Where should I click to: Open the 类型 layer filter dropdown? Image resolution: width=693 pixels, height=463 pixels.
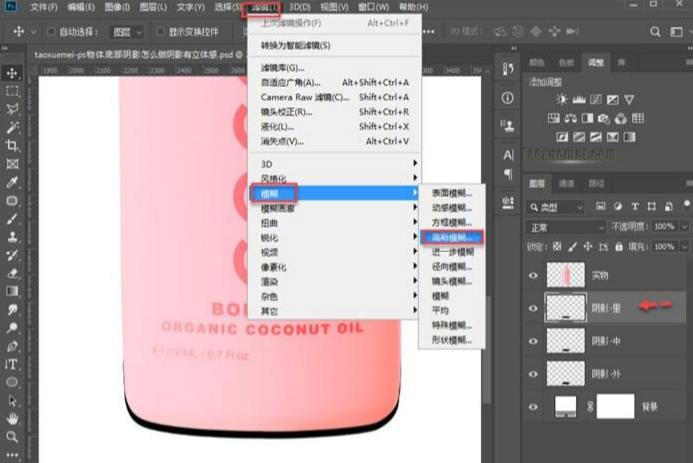pyautogui.click(x=556, y=207)
